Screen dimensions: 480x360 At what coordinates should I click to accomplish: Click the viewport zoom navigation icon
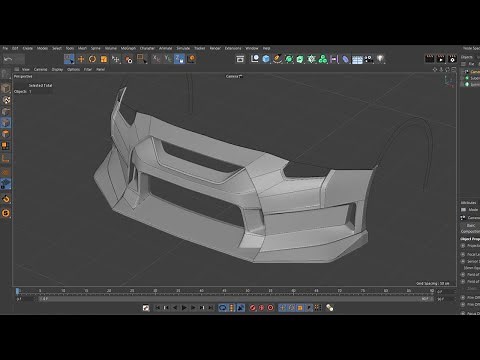[x=441, y=70]
